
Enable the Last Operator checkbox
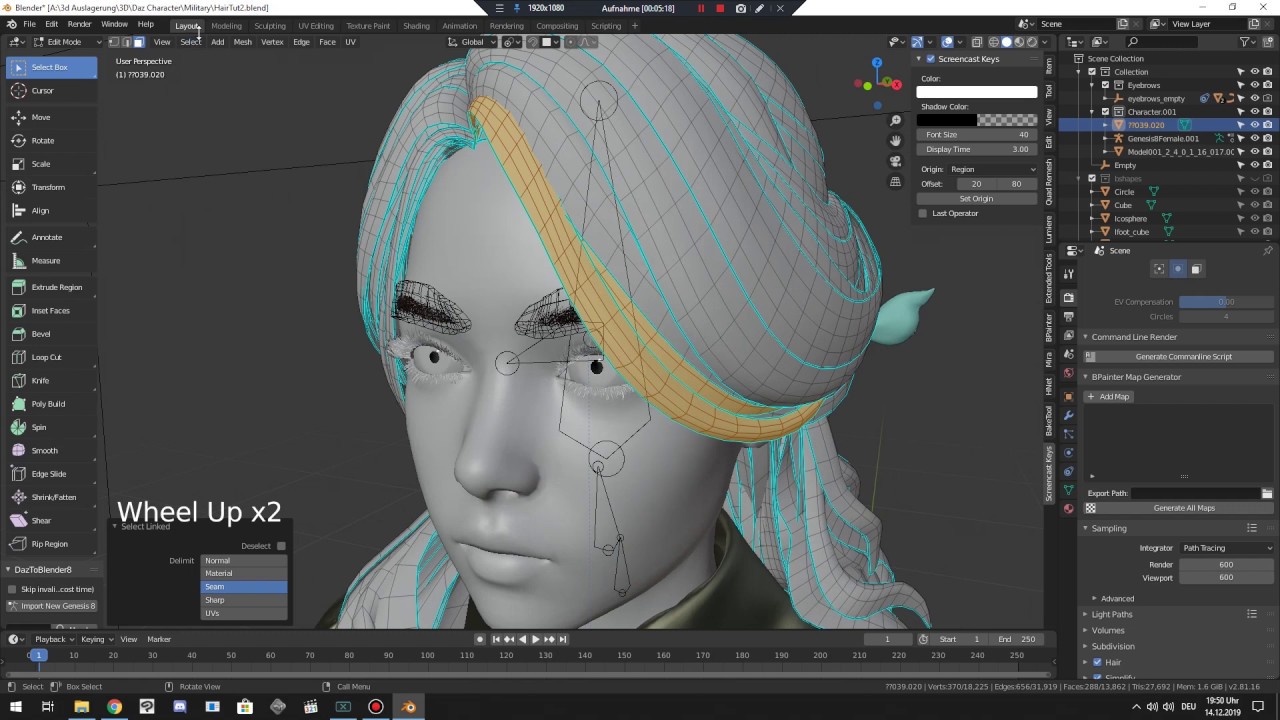(x=923, y=213)
